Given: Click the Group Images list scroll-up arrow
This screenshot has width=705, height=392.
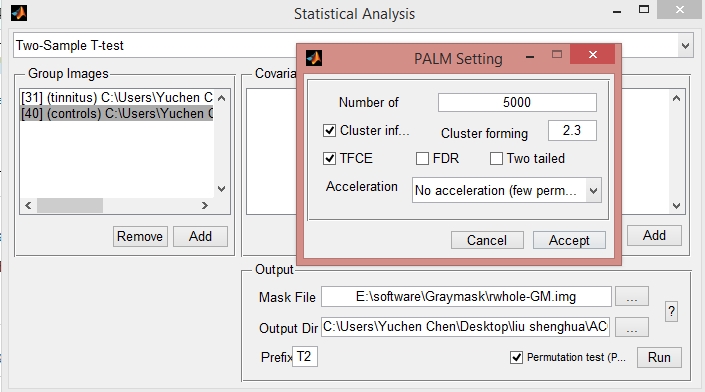Looking at the screenshot, I should click(221, 98).
